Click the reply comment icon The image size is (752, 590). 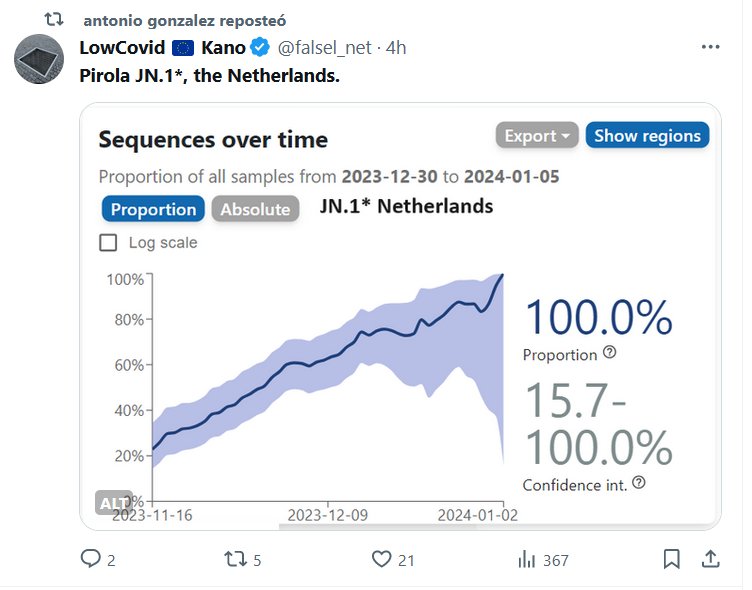(91, 560)
